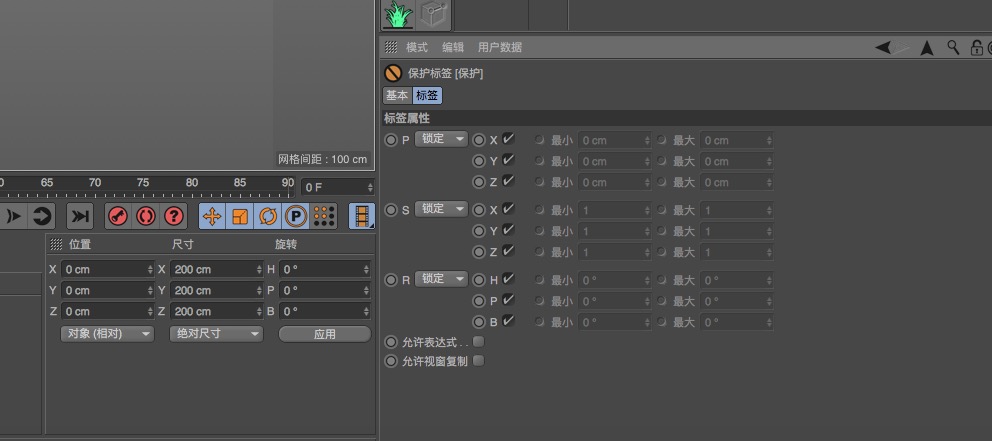This screenshot has width=992, height=441.
Task: Toggle parameter keying with the P icon
Action: point(295,216)
